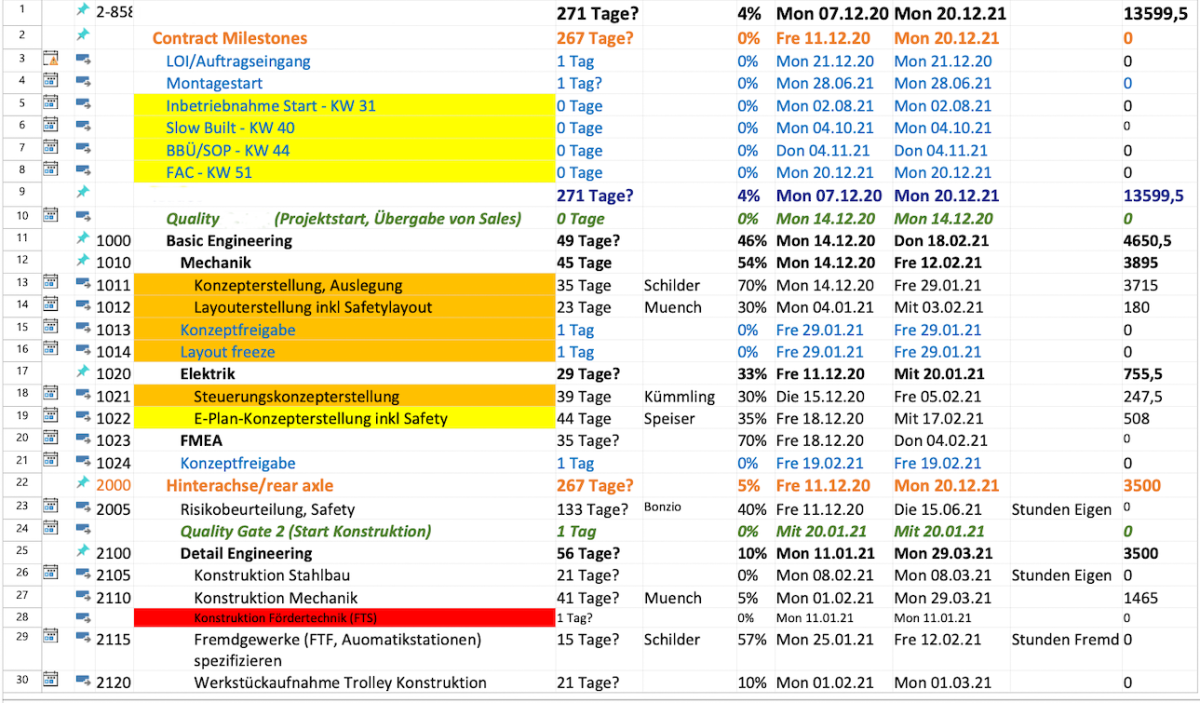Click the calendar icon on the FAC - KW 51 row
The height and width of the screenshot is (703, 1200).
pos(51,172)
